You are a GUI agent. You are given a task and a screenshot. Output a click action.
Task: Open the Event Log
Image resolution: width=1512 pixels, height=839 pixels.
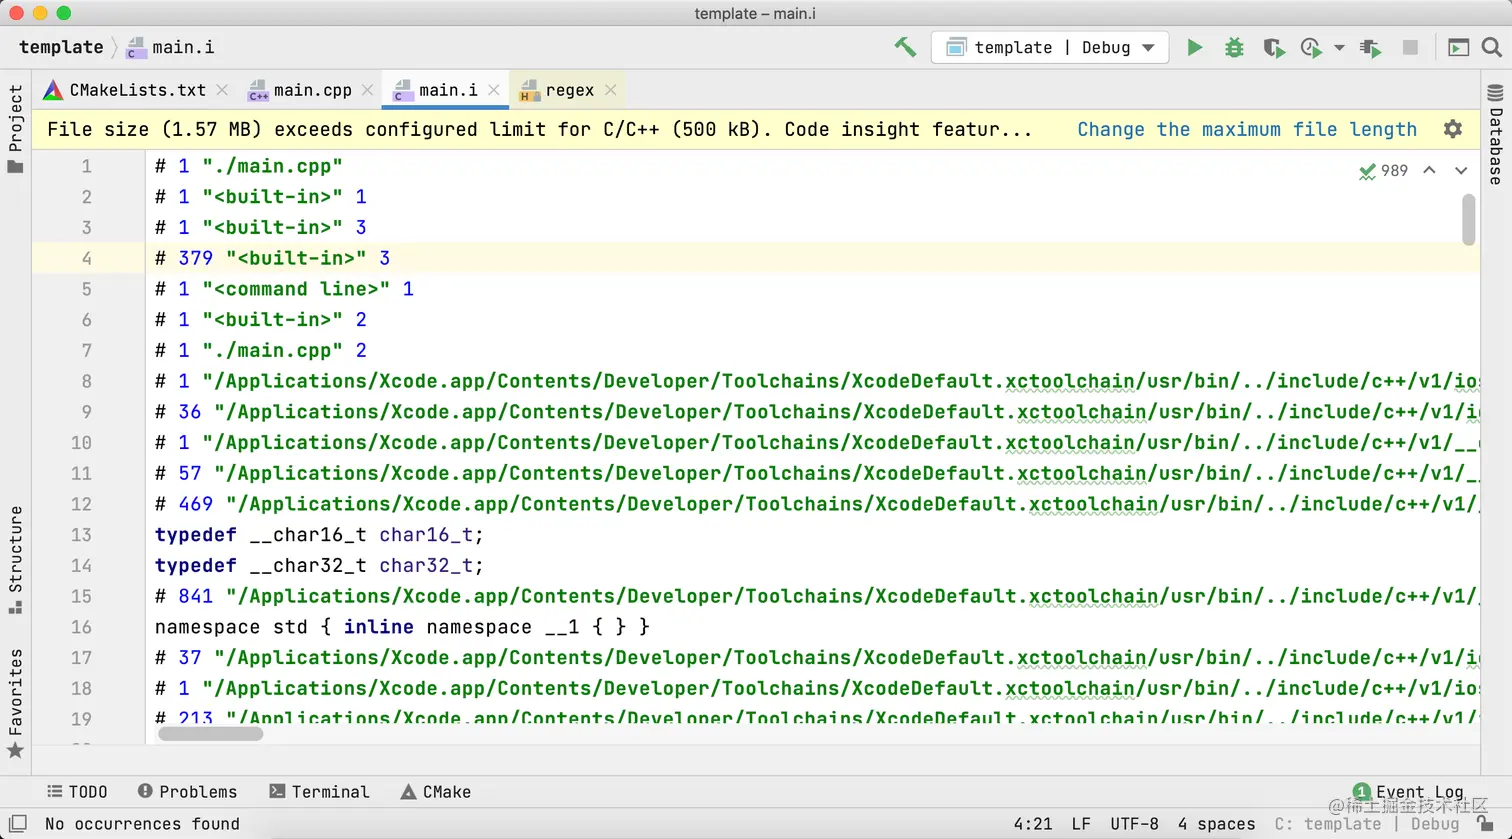(x=1408, y=792)
